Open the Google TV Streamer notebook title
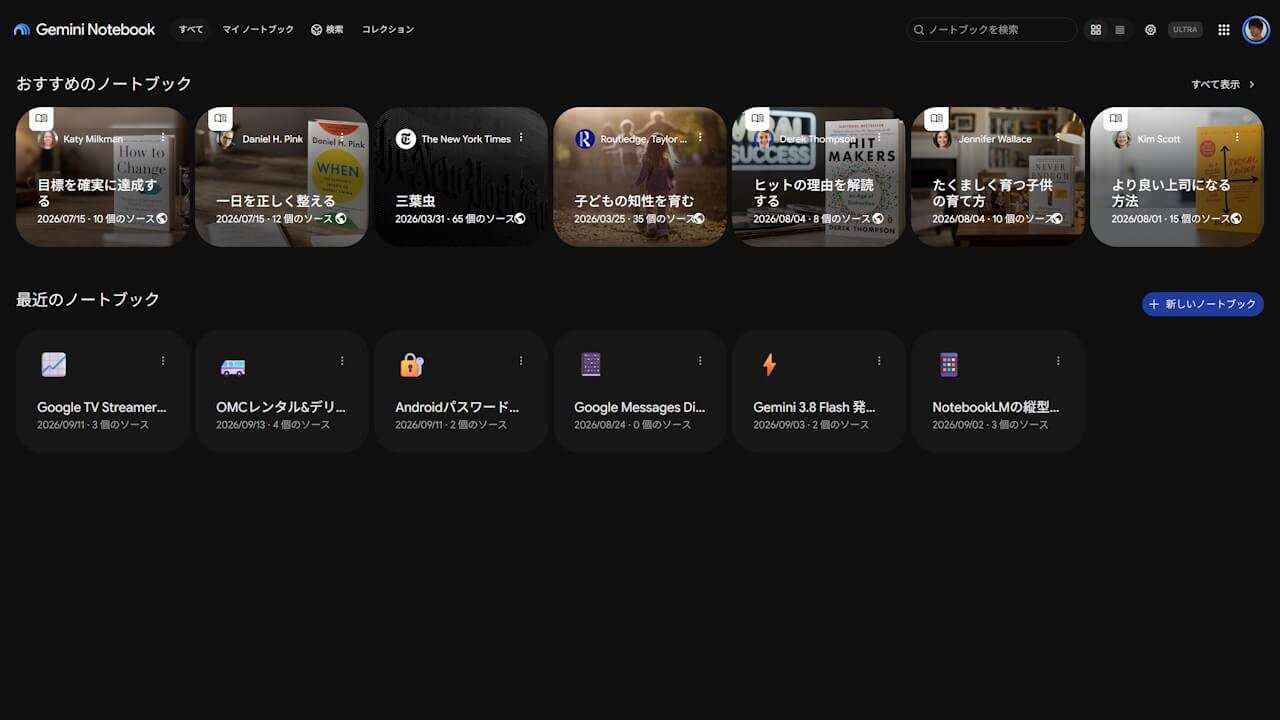Image resolution: width=1280 pixels, height=720 pixels. (x=102, y=407)
